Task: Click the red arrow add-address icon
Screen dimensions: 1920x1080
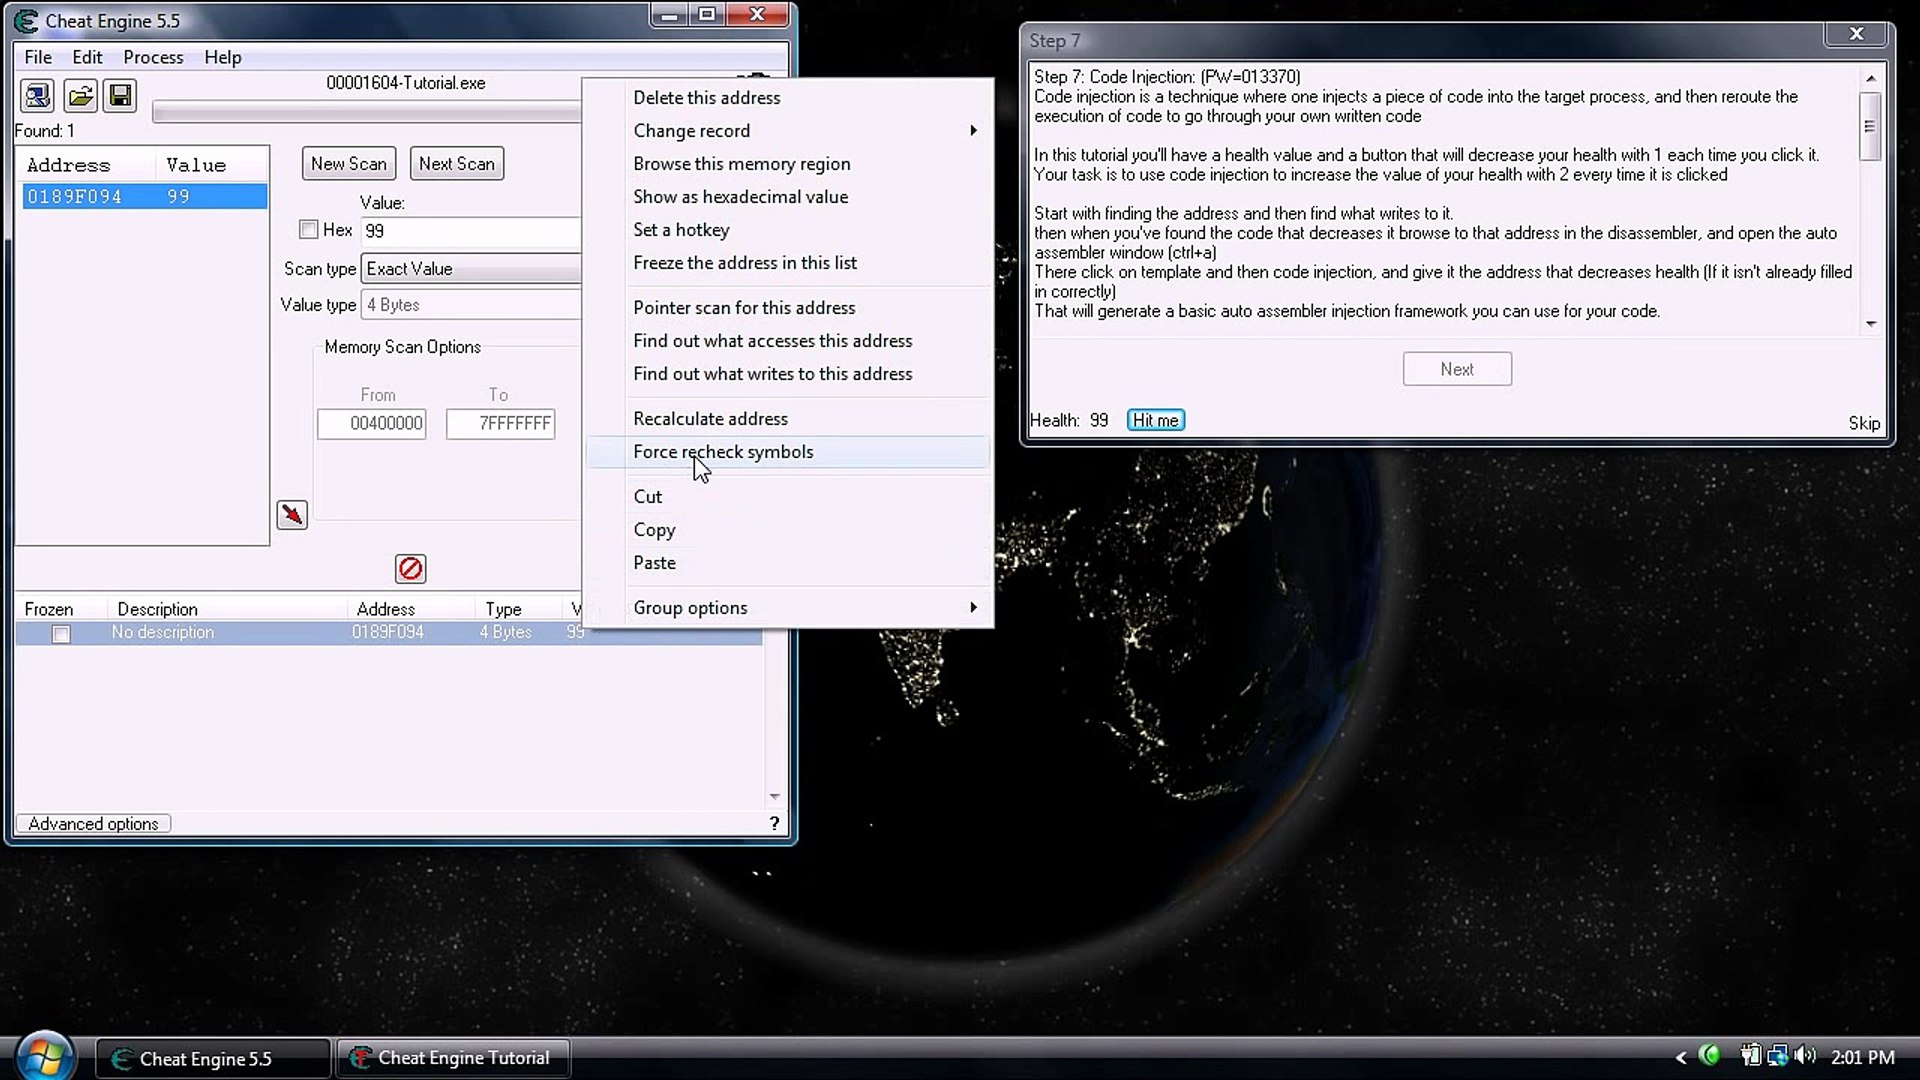Action: click(292, 515)
